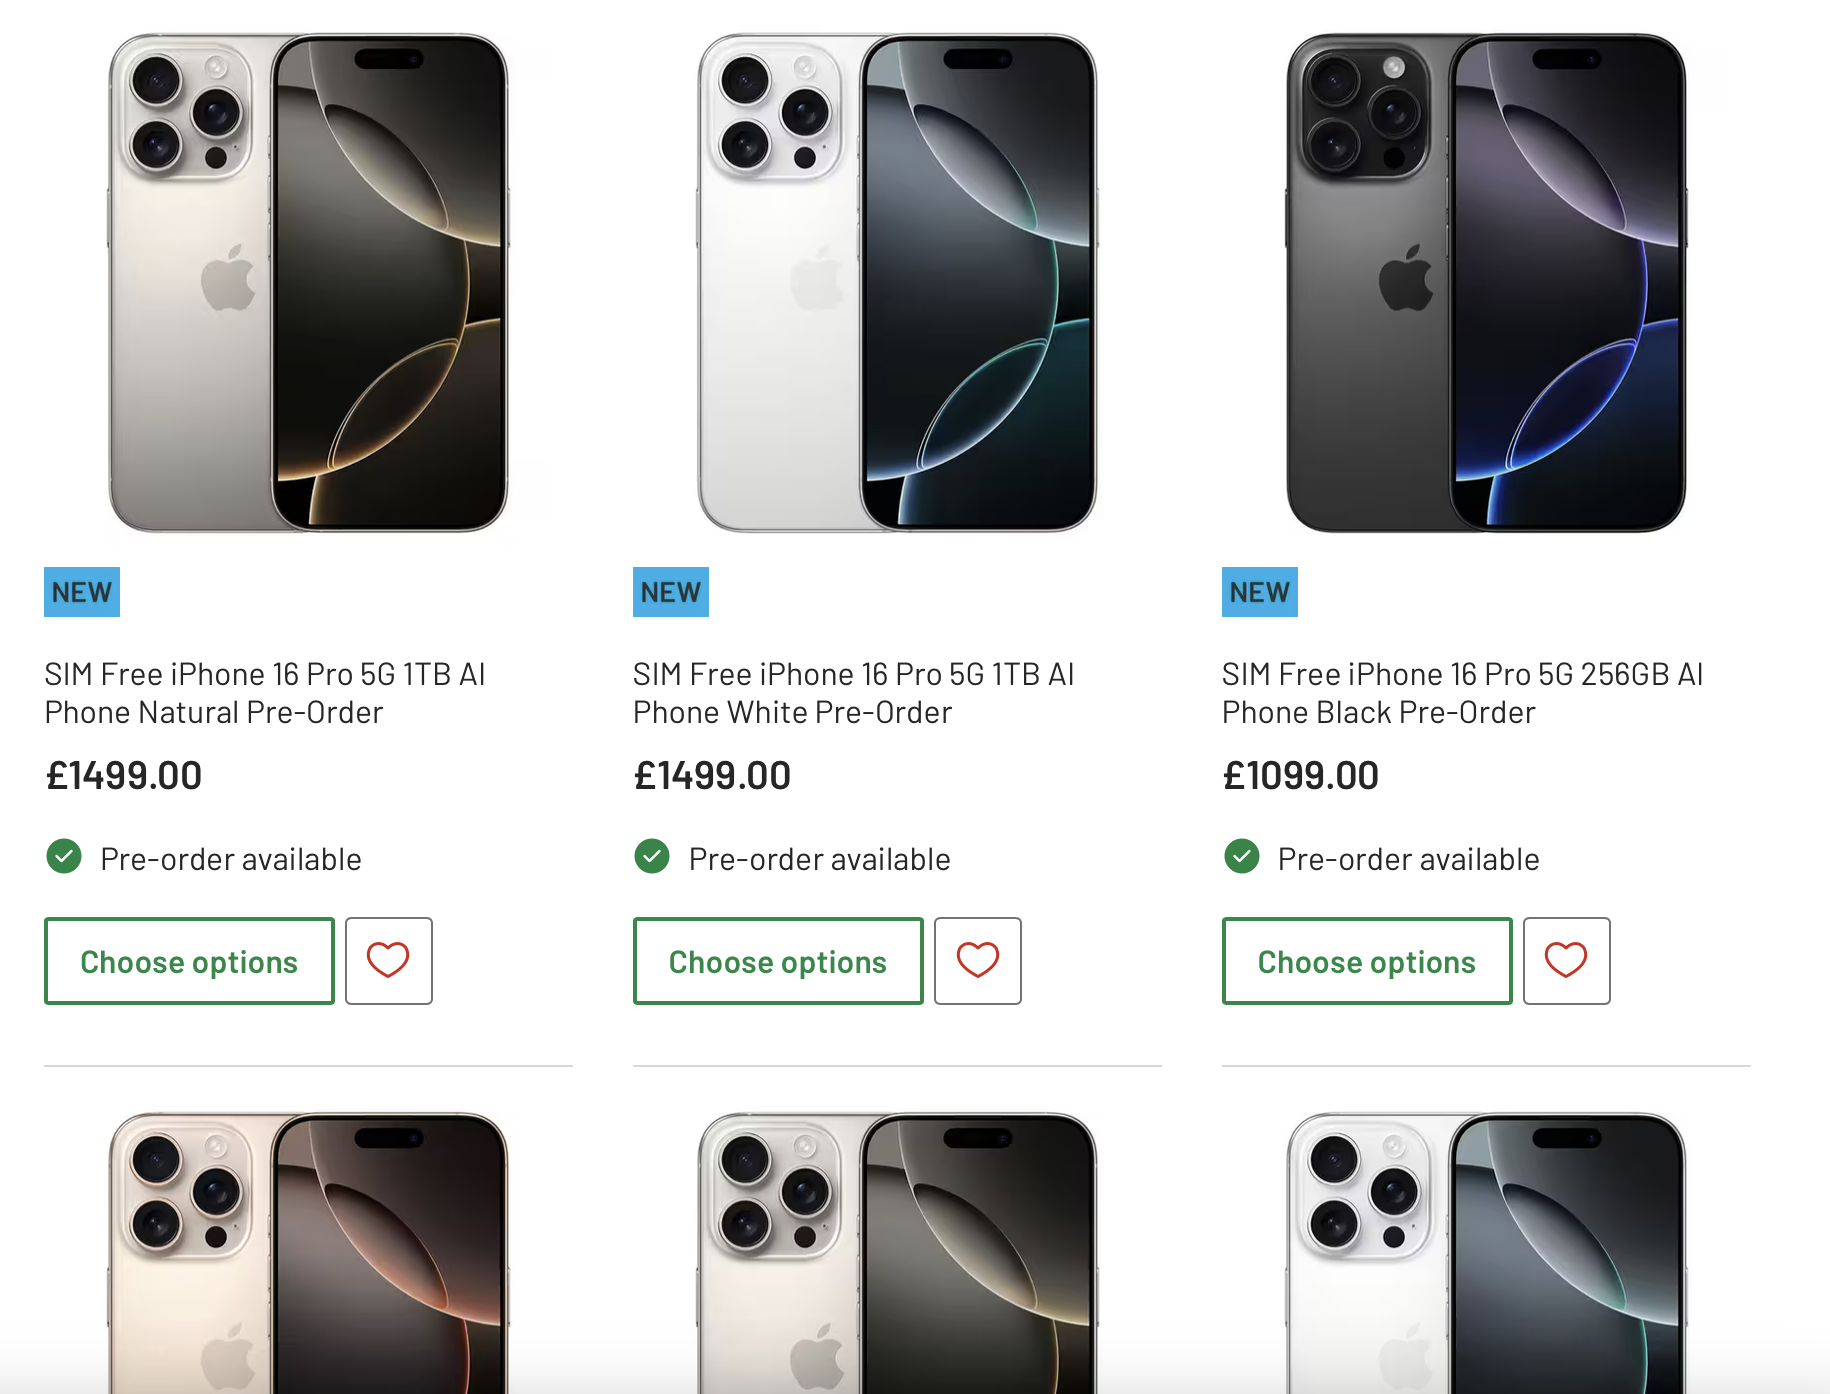View Natural iPhone 16 Pro product image
Image resolution: width=1830 pixels, height=1394 pixels.
click(x=308, y=283)
